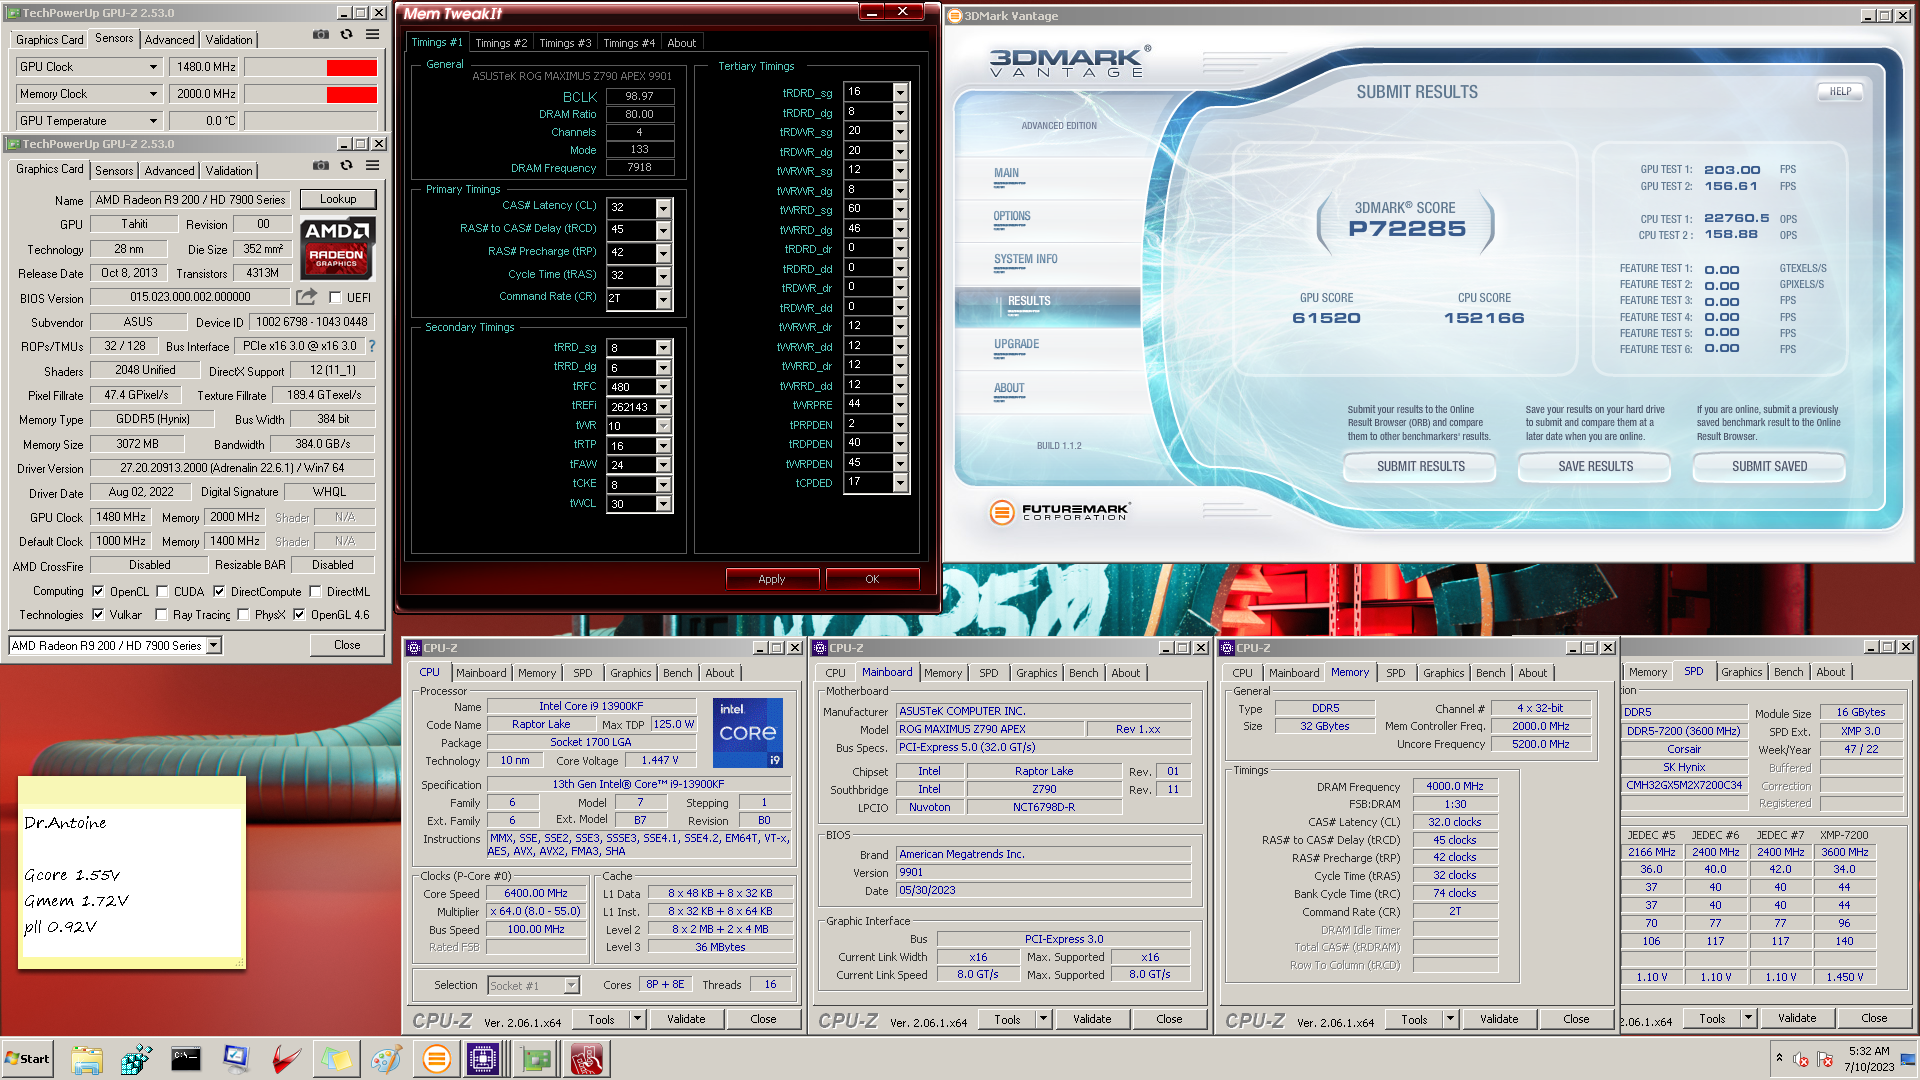This screenshot has height=1080, width=1920.
Task: Open GPU Clock sensor dropdown
Action: coord(153,67)
